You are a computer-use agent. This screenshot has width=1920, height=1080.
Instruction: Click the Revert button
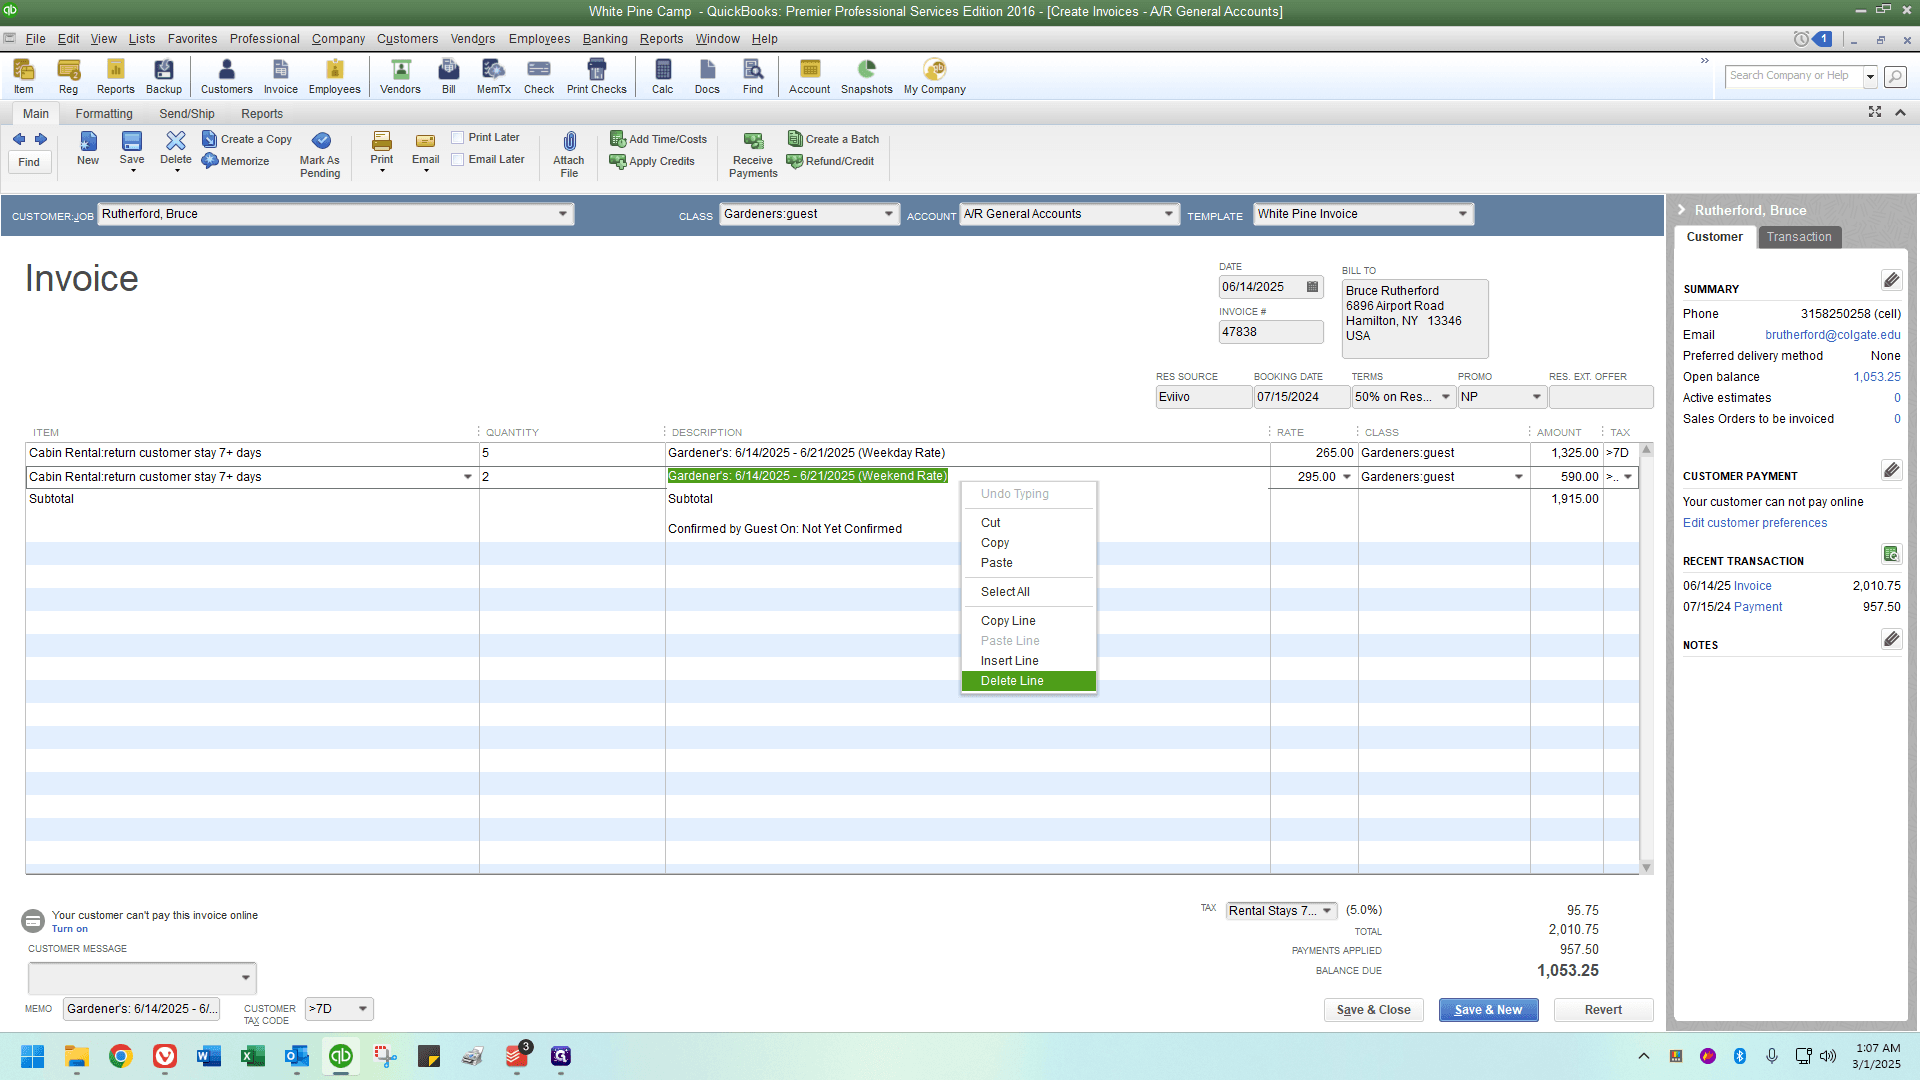[x=1603, y=1010]
